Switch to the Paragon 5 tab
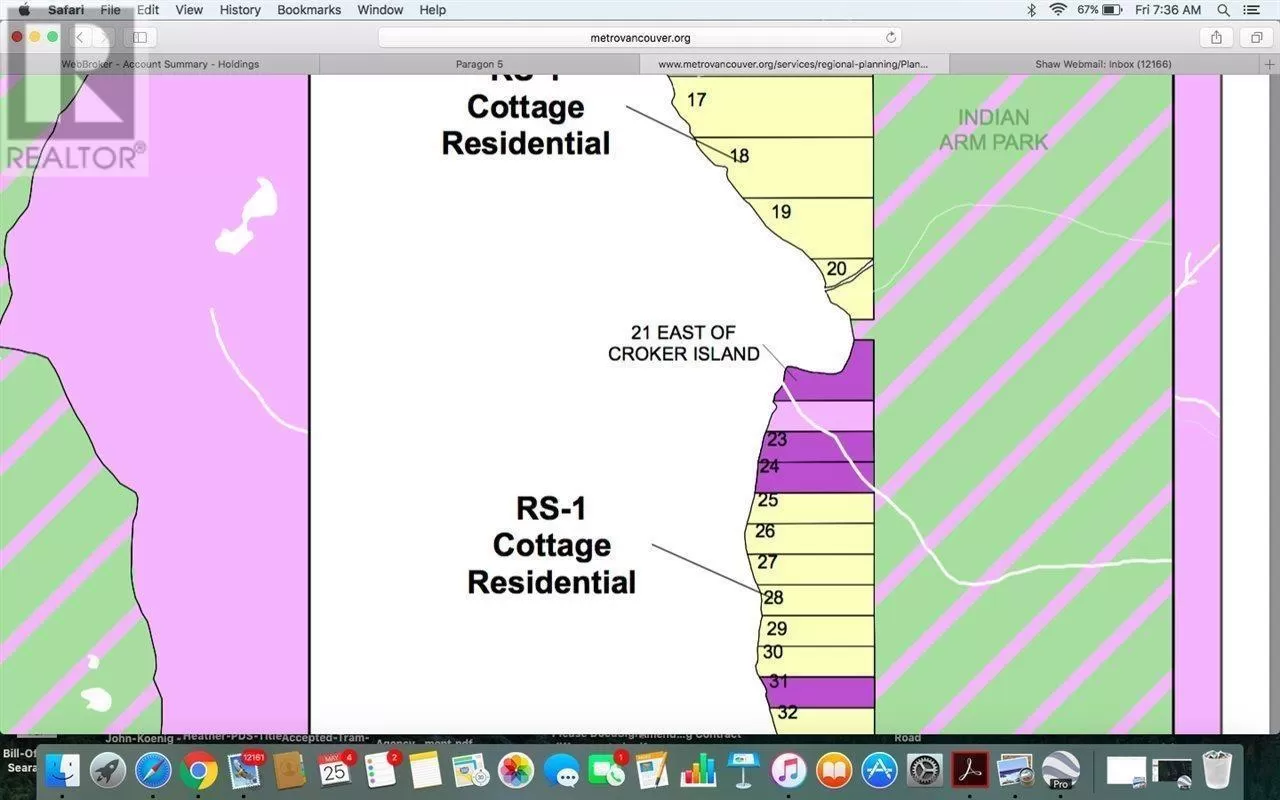Image resolution: width=1280 pixels, height=800 pixels. coord(479,64)
